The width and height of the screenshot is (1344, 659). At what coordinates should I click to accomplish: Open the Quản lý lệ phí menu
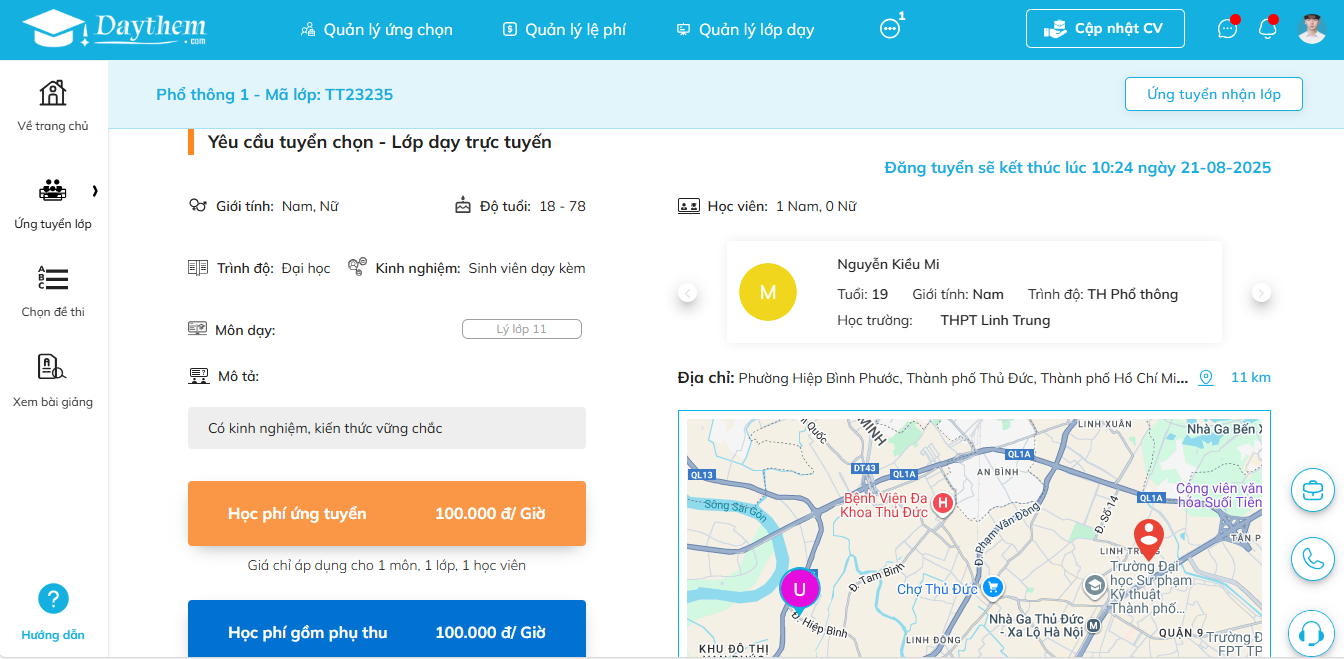[x=564, y=30]
